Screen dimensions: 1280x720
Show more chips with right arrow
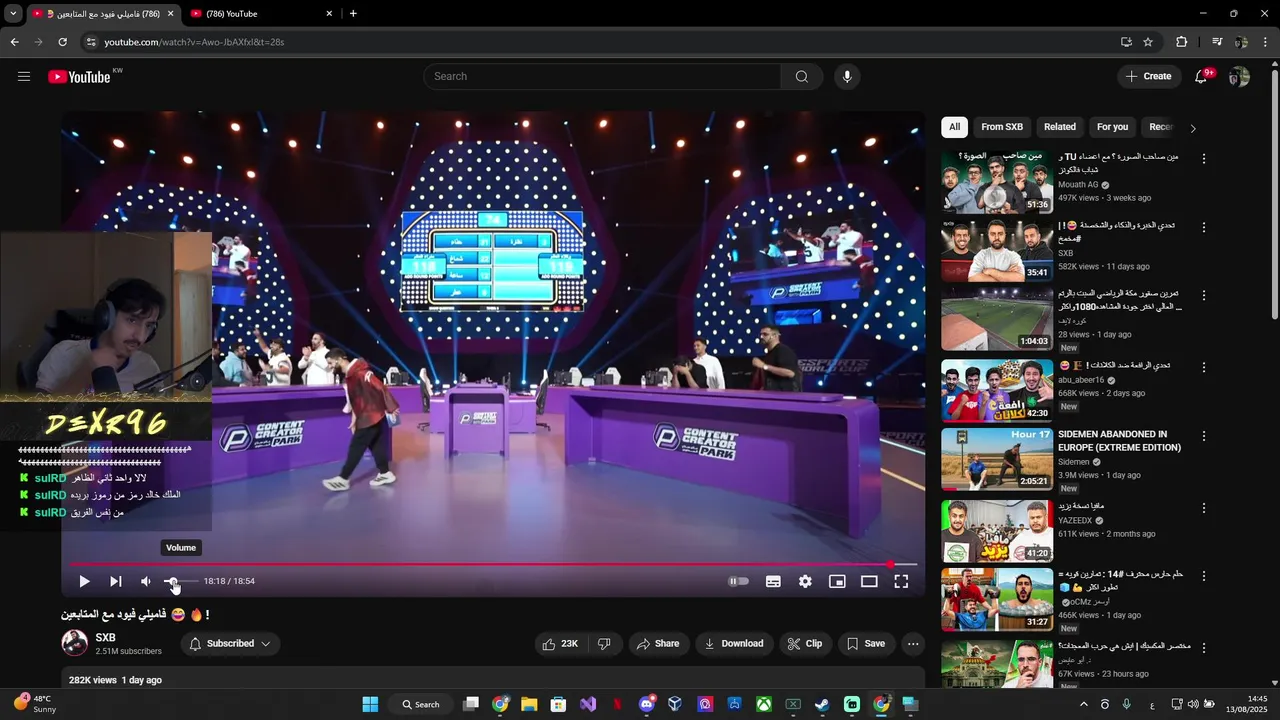1192,128
